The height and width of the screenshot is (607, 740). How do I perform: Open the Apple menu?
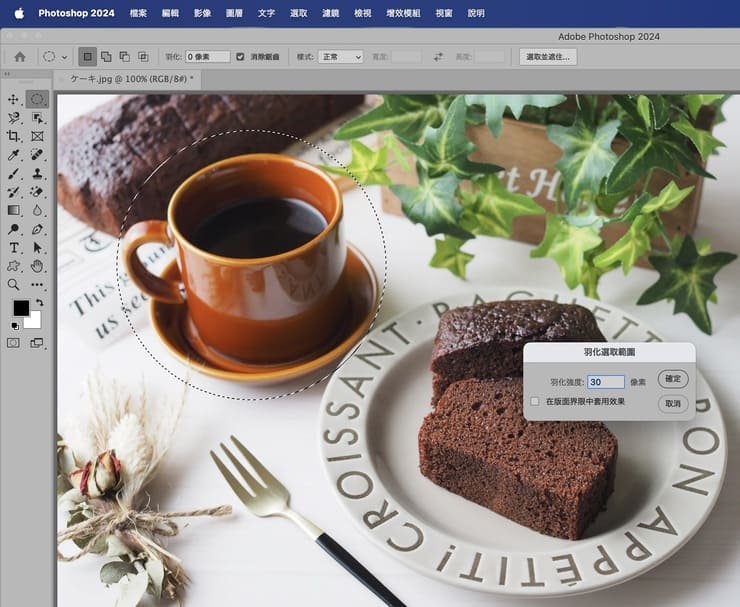pyautogui.click(x=19, y=13)
